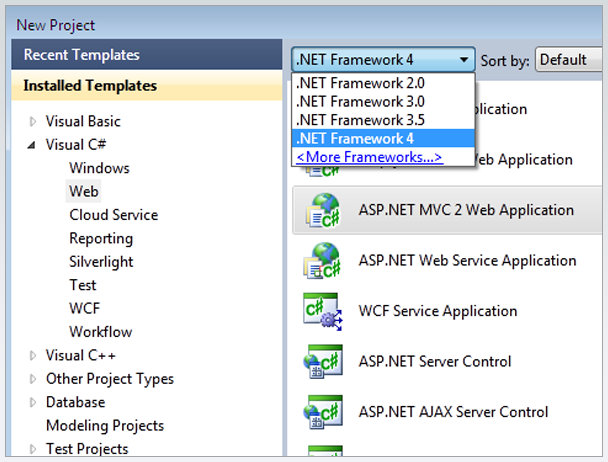Expand the Visual Basic tree node

tap(33, 122)
